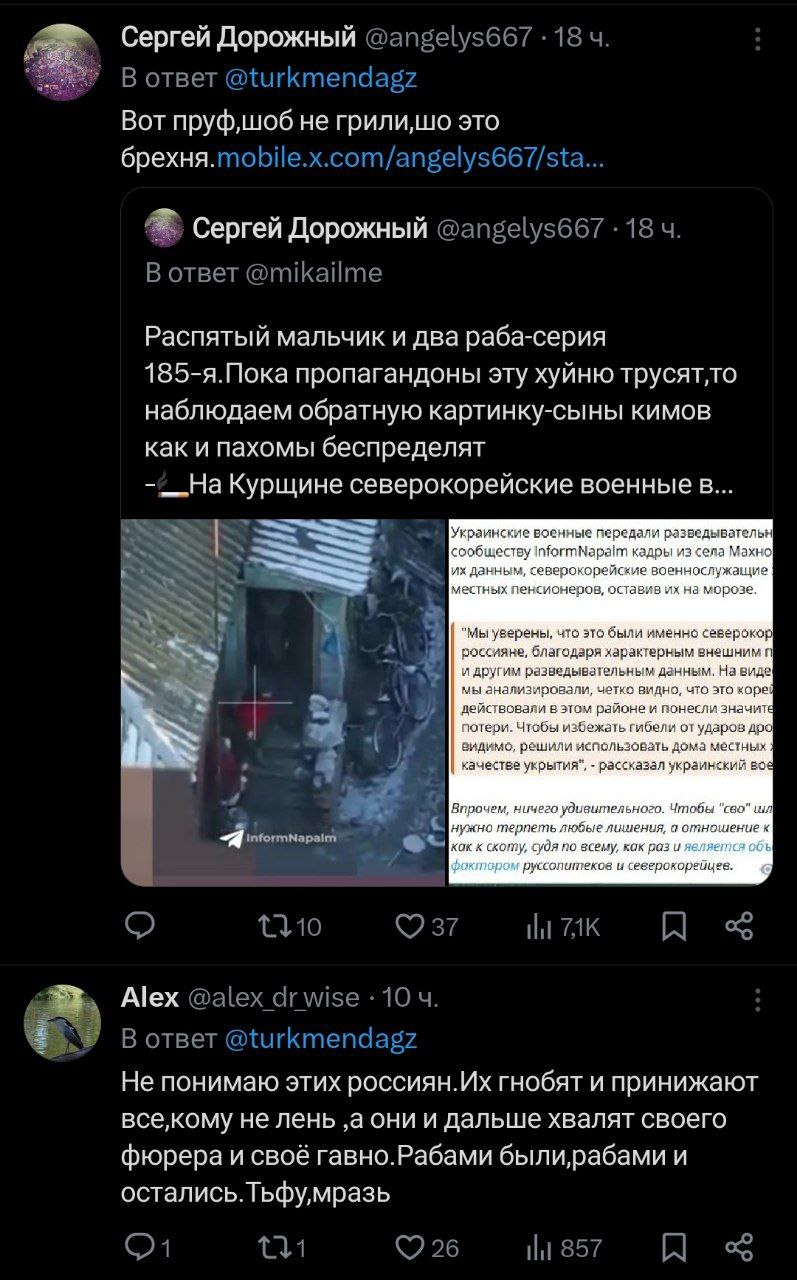Retweet Alex's reply showing 1 repost

point(273,1247)
